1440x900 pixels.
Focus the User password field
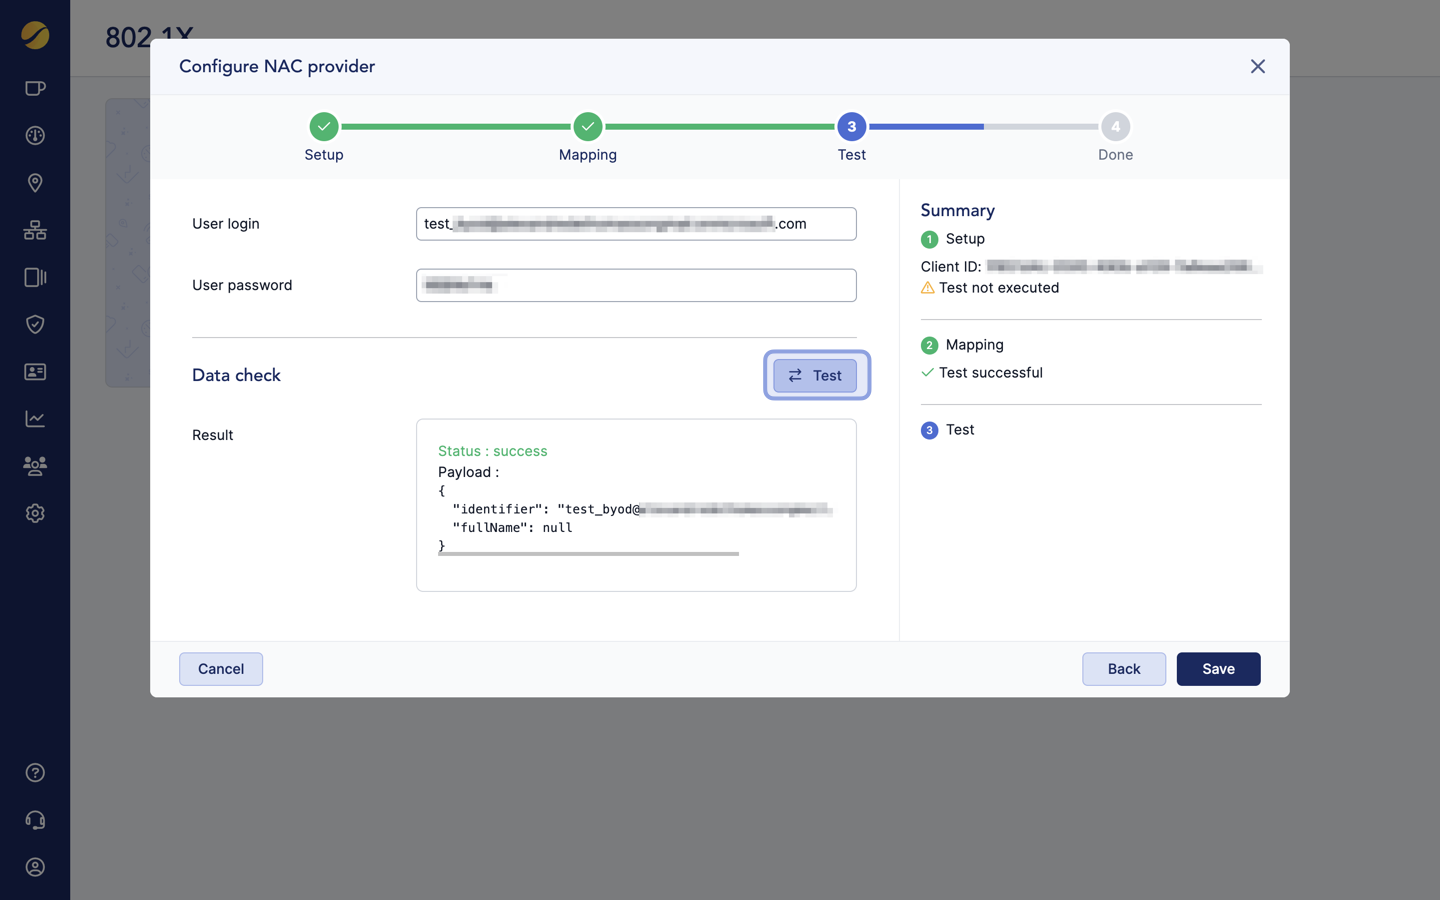pyautogui.click(x=636, y=285)
